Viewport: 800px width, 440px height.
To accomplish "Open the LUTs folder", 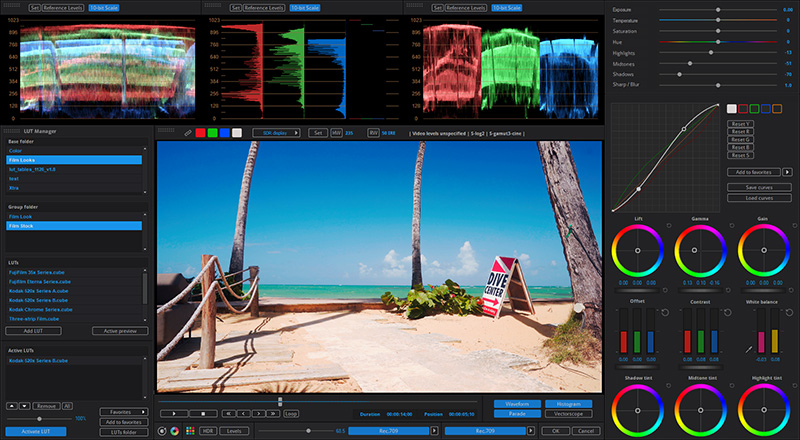I will point(123,432).
